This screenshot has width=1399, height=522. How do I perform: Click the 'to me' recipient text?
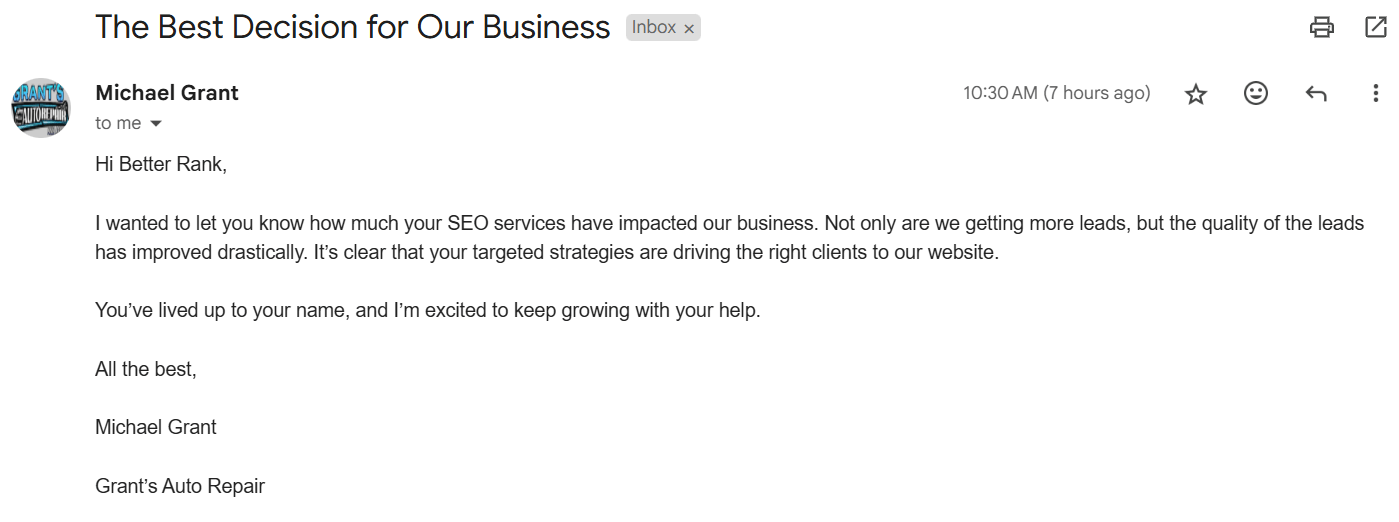tap(118, 123)
